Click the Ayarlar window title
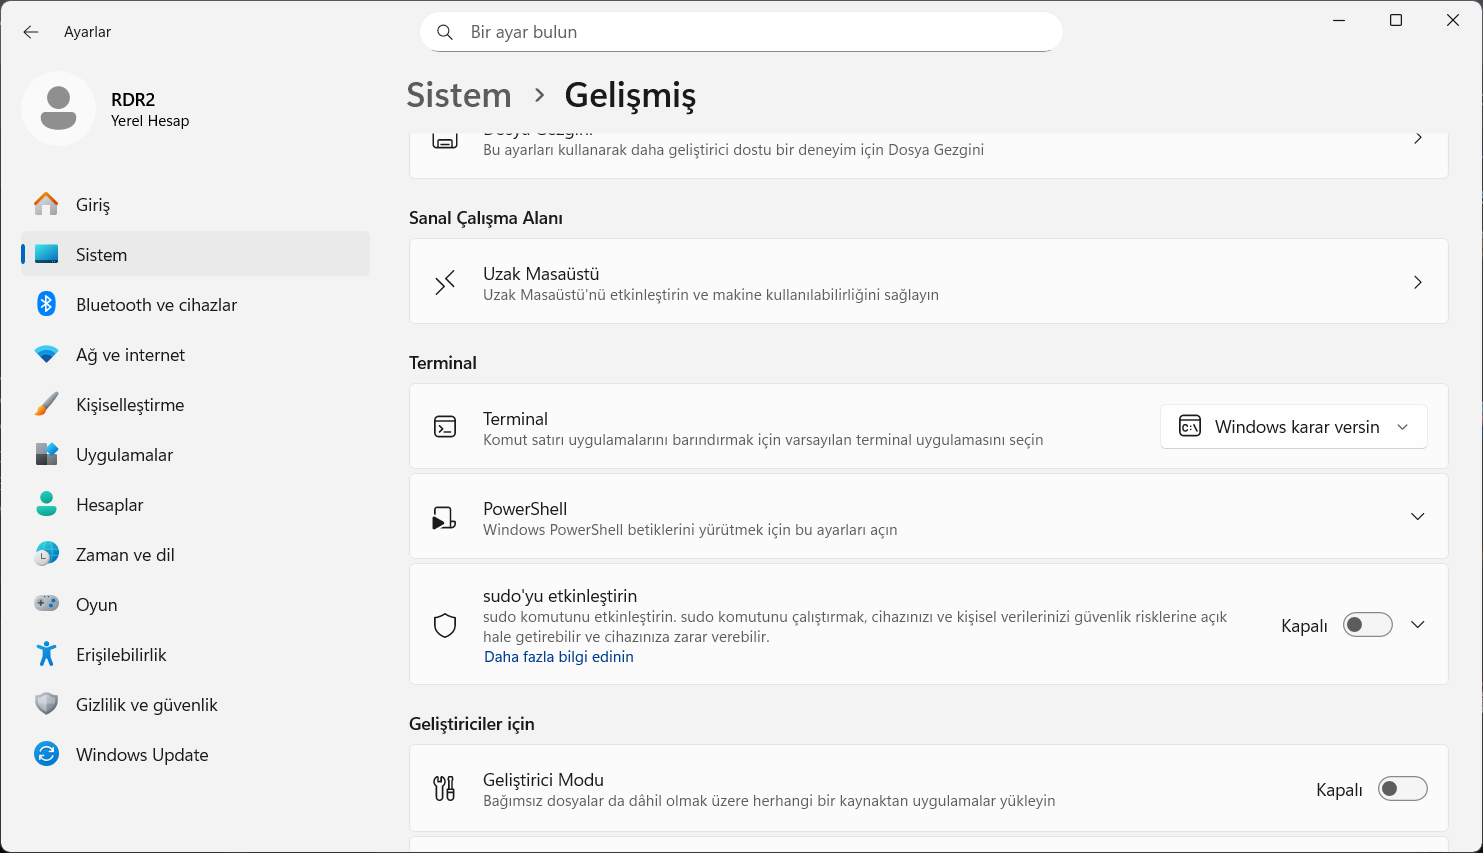The width and height of the screenshot is (1483, 853). (x=88, y=32)
